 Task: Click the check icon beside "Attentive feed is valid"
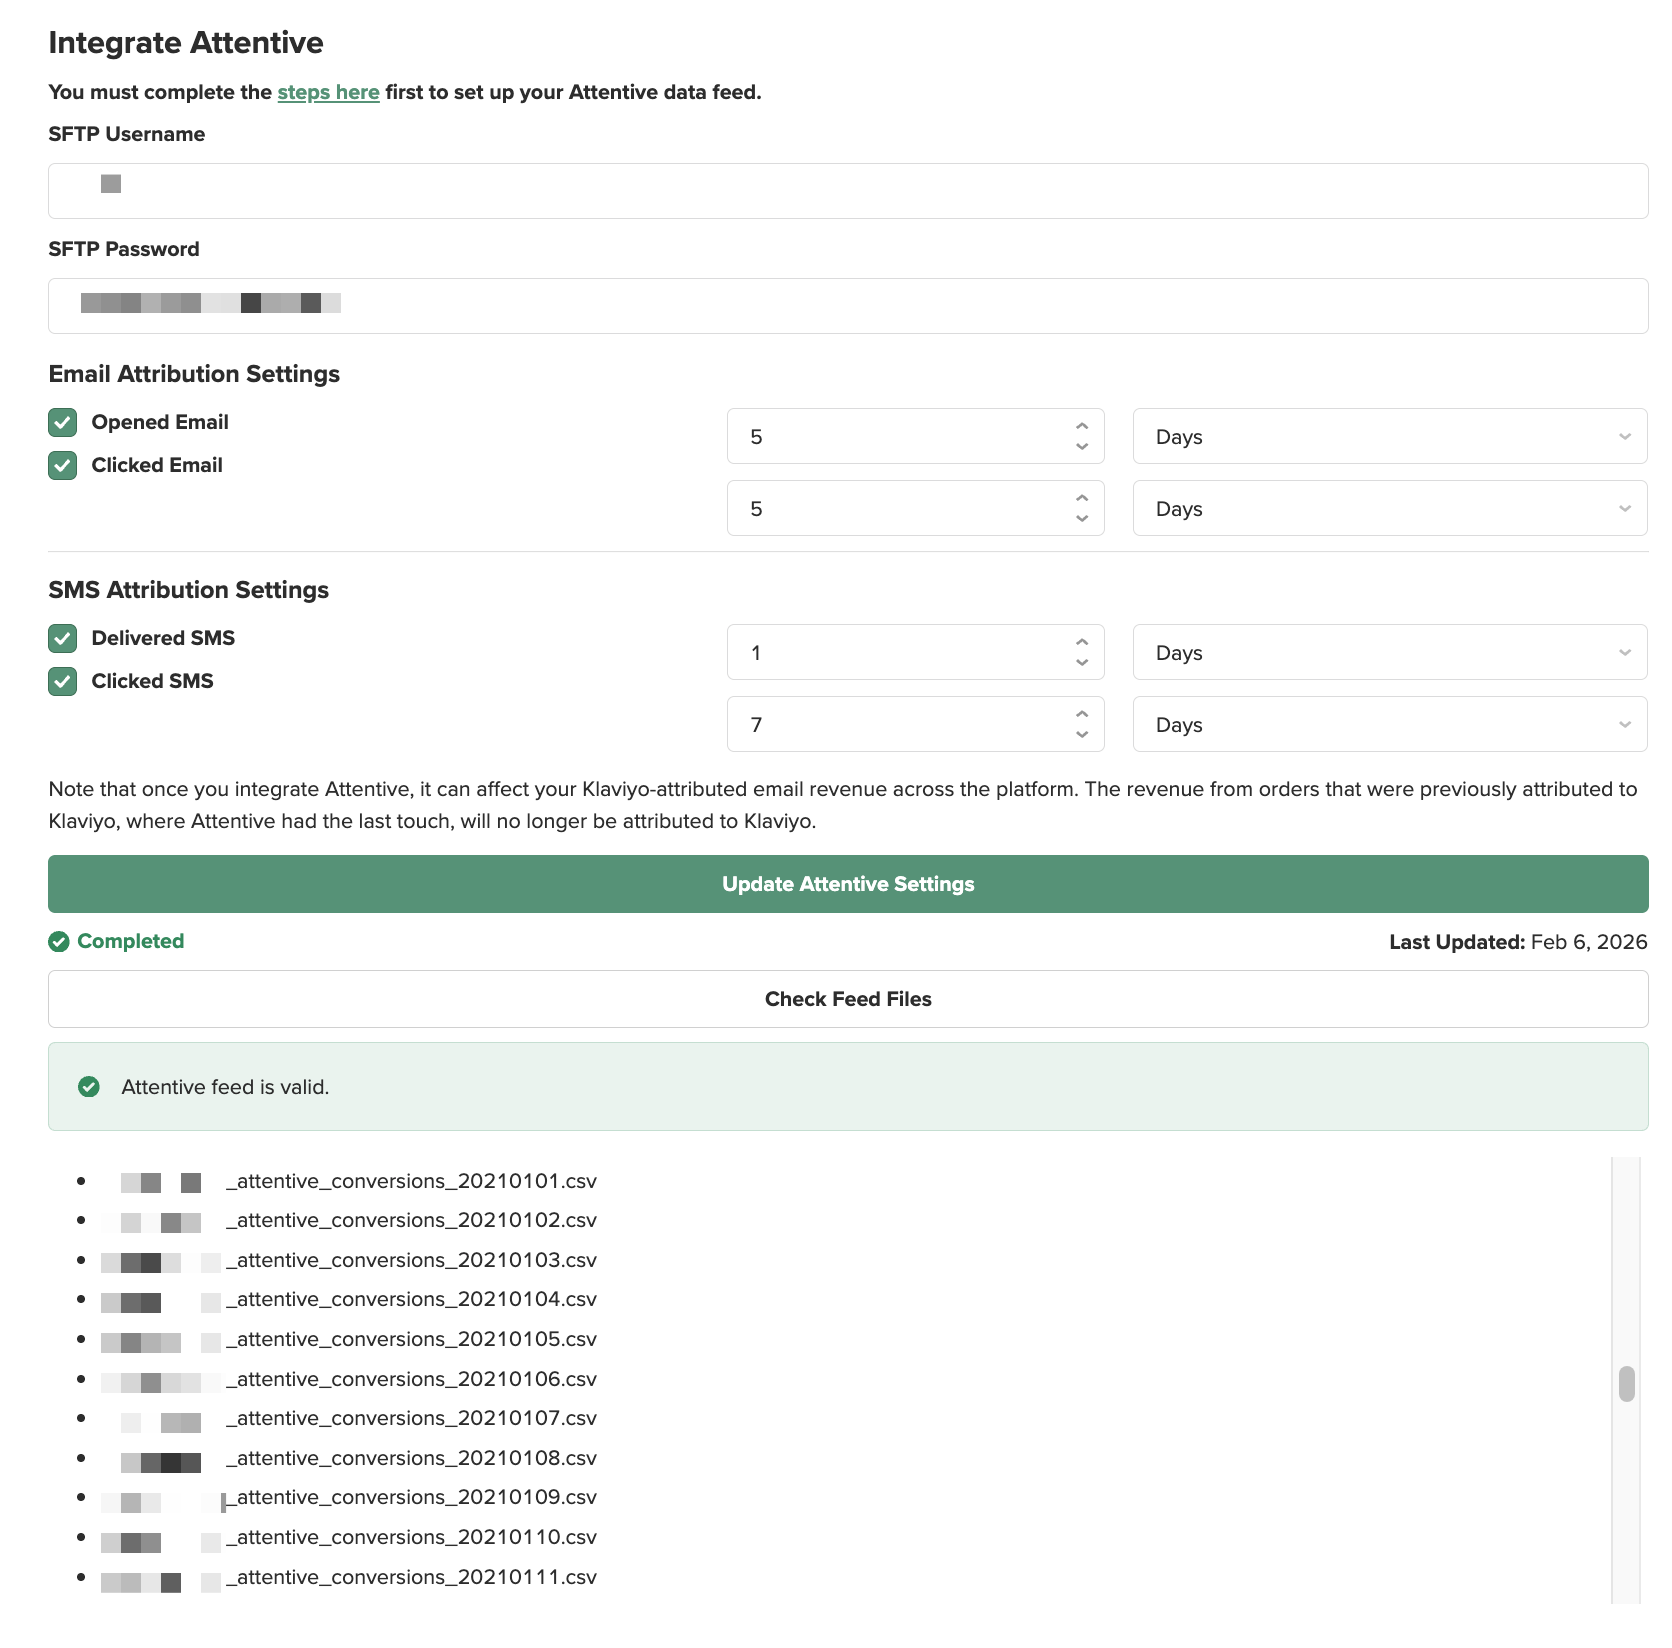tap(89, 1087)
